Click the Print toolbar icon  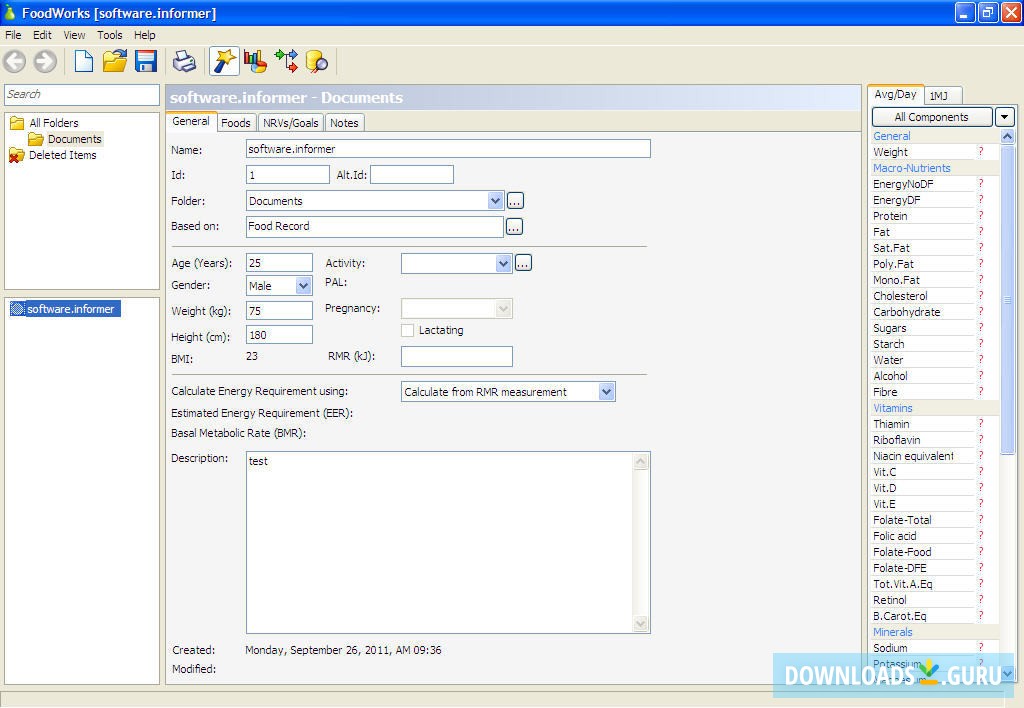point(185,62)
